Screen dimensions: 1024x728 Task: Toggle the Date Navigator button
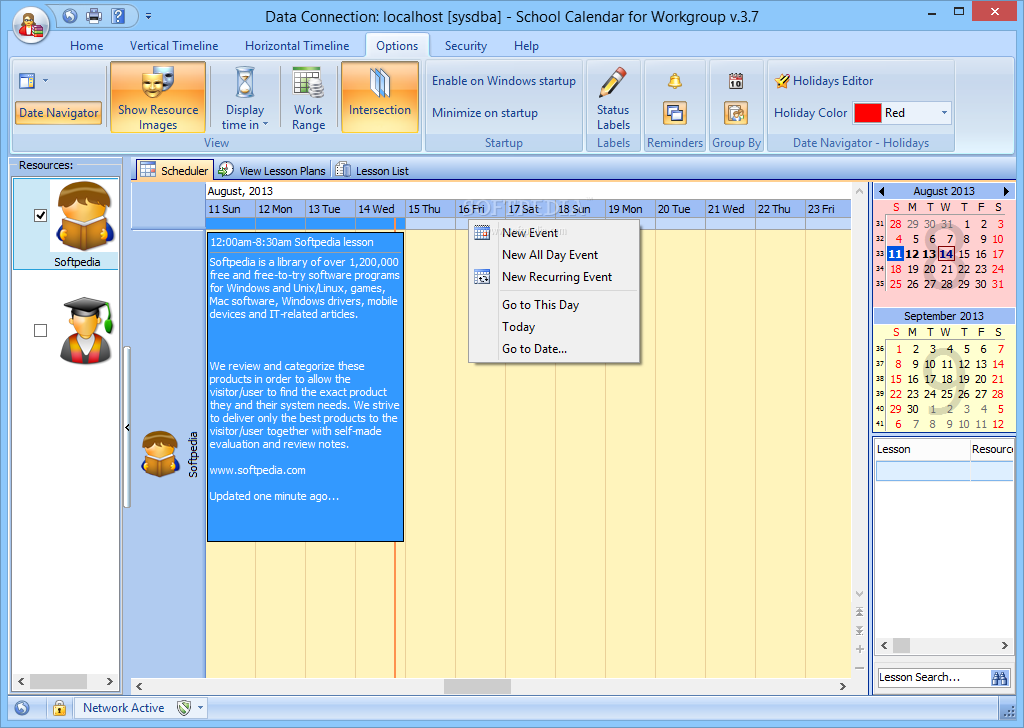click(x=59, y=113)
